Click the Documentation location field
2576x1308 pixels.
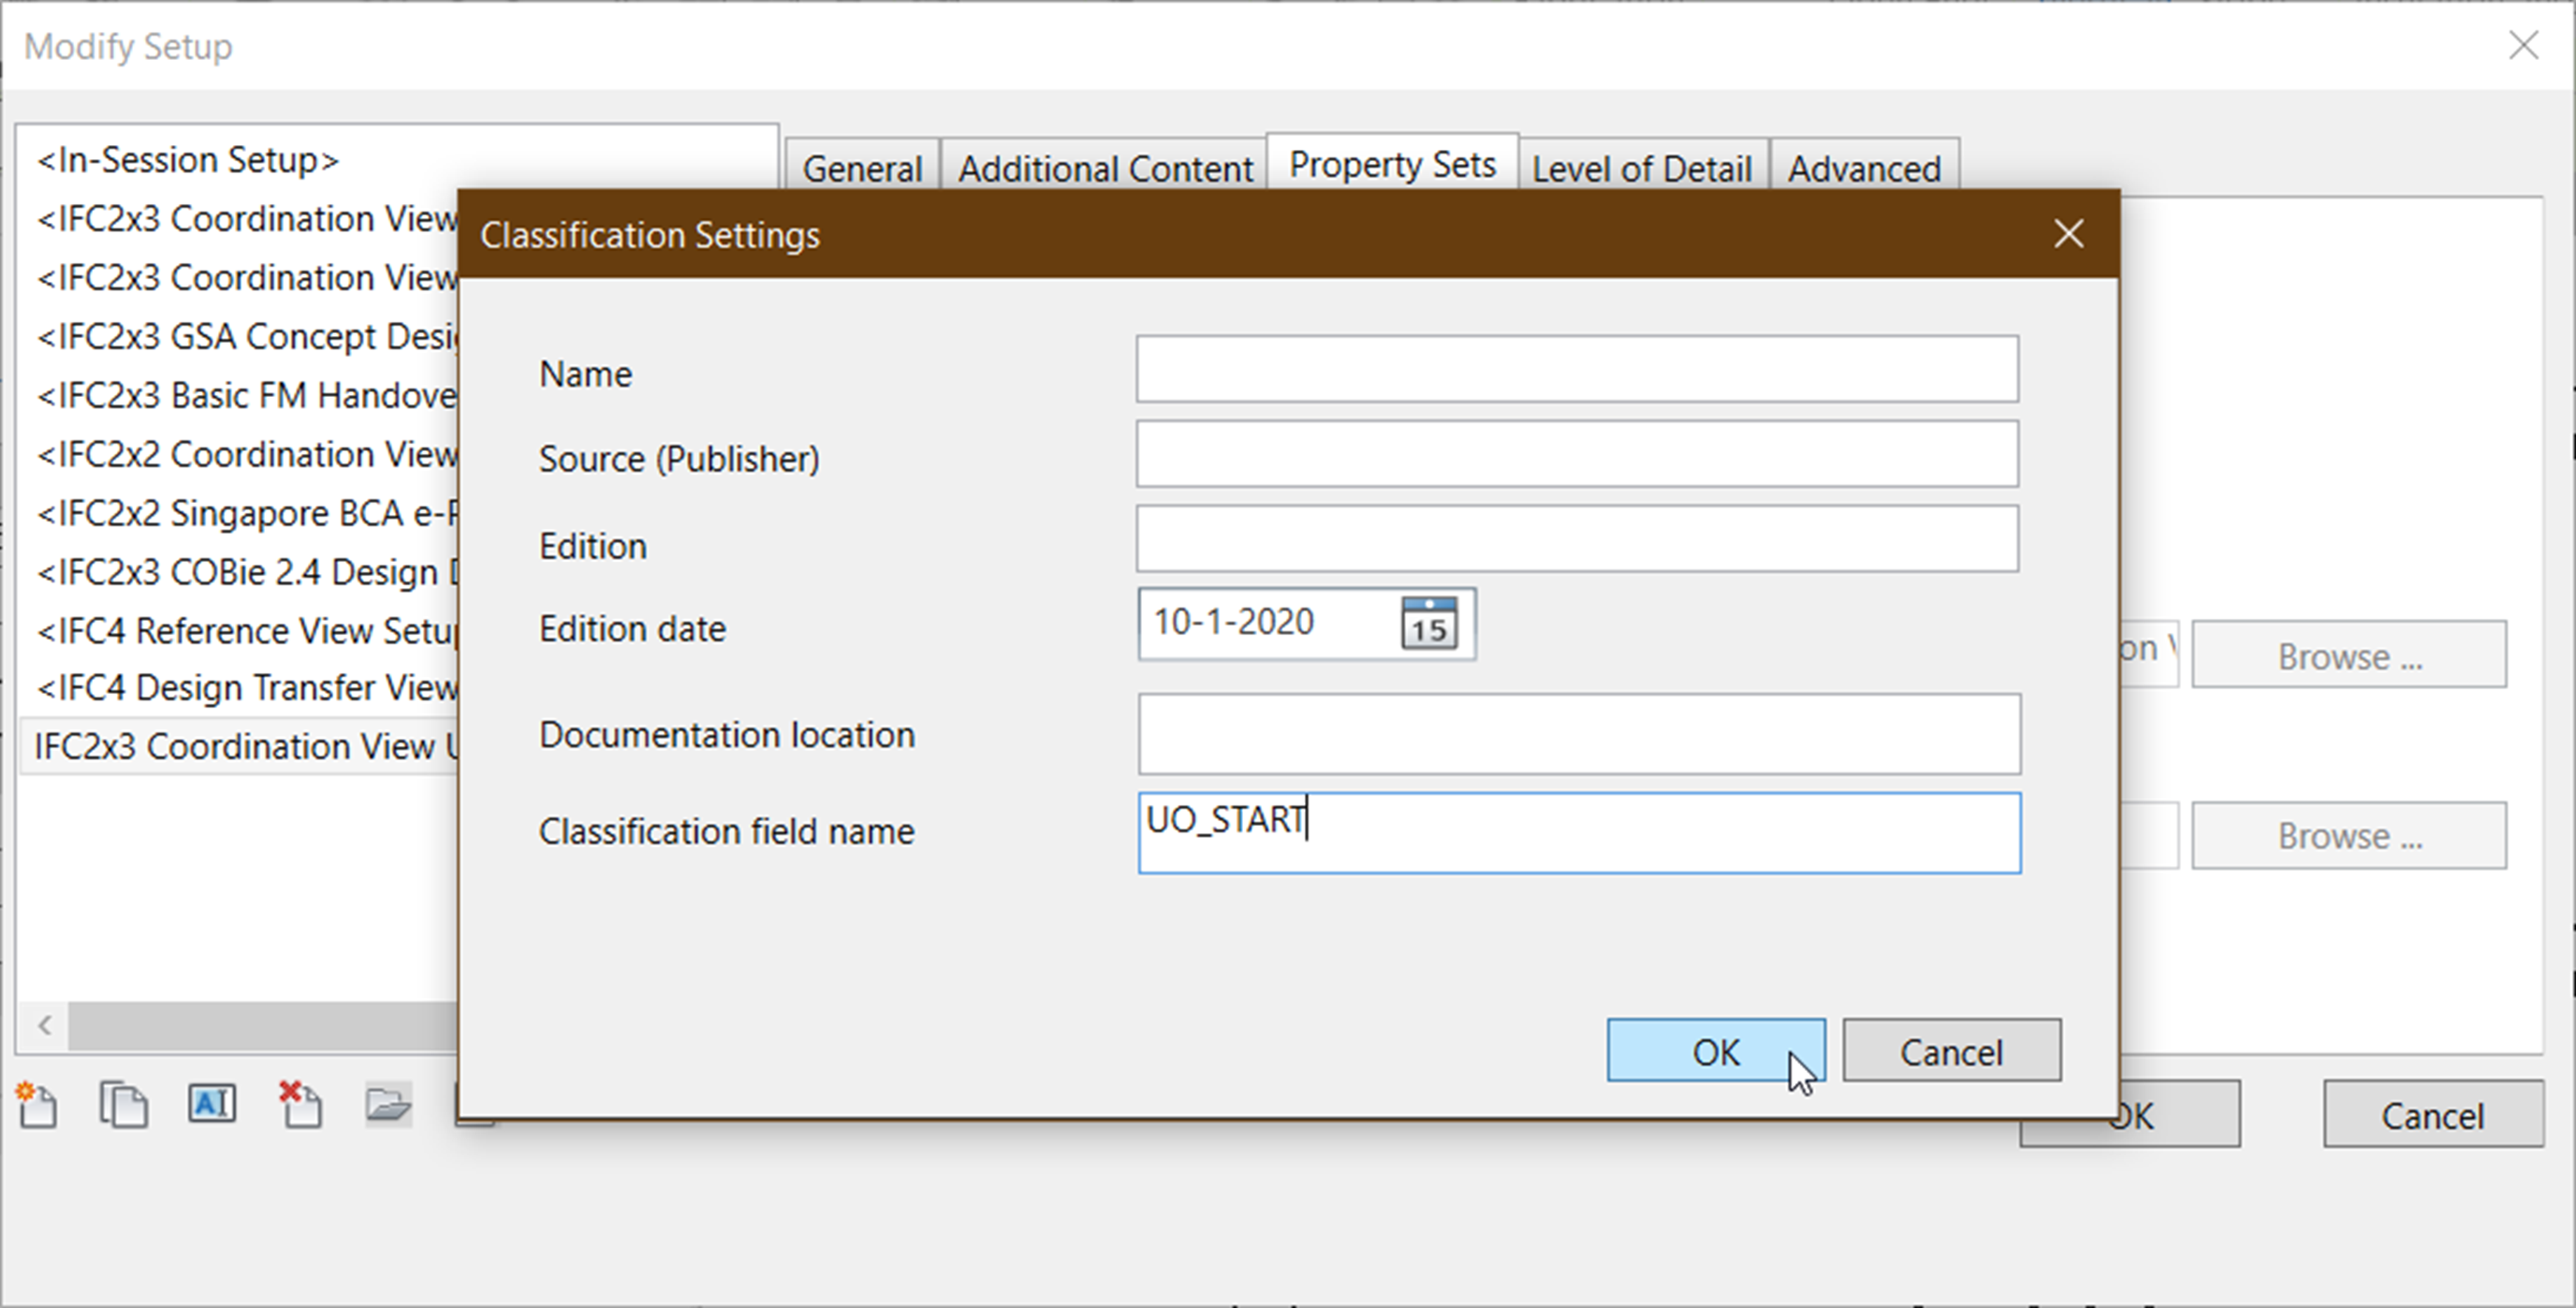(x=1578, y=734)
